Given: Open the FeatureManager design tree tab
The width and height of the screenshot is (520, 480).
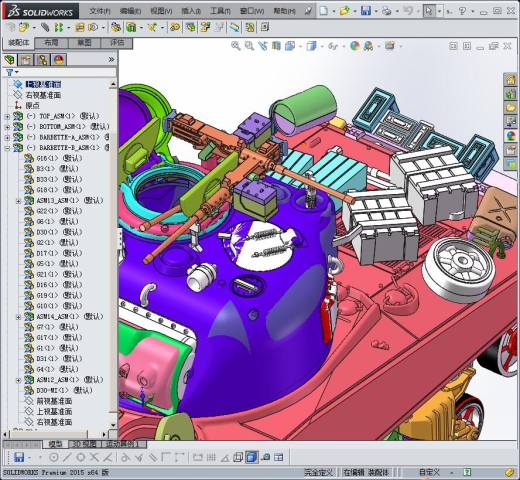Looking at the screenshot, I should click(x=10, y=60).
